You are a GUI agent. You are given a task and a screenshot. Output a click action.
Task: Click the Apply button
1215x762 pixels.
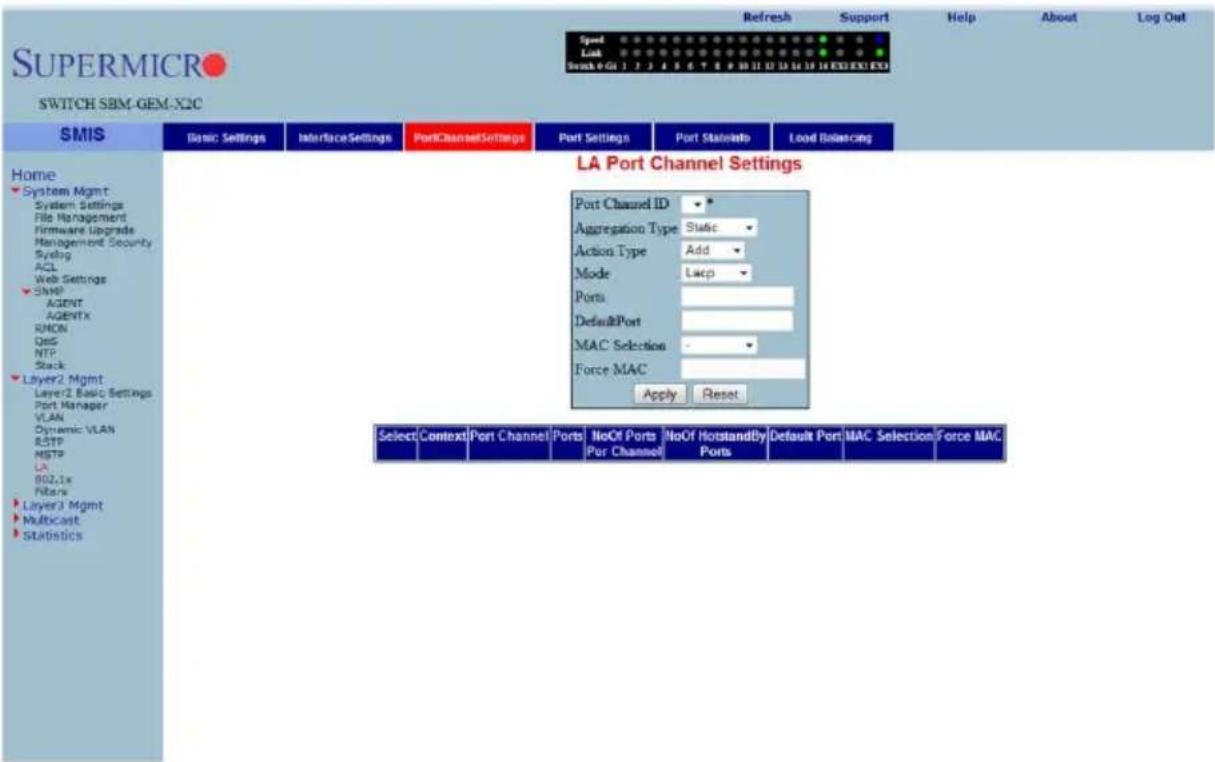pos(659,395)
